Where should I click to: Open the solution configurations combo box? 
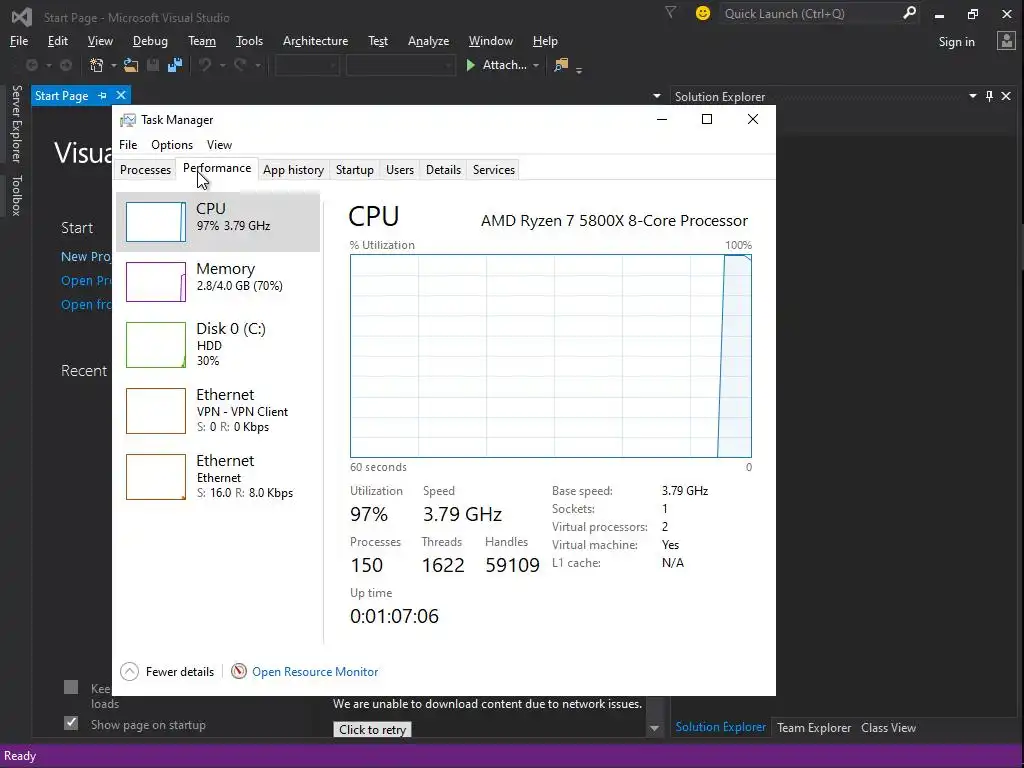307,65
